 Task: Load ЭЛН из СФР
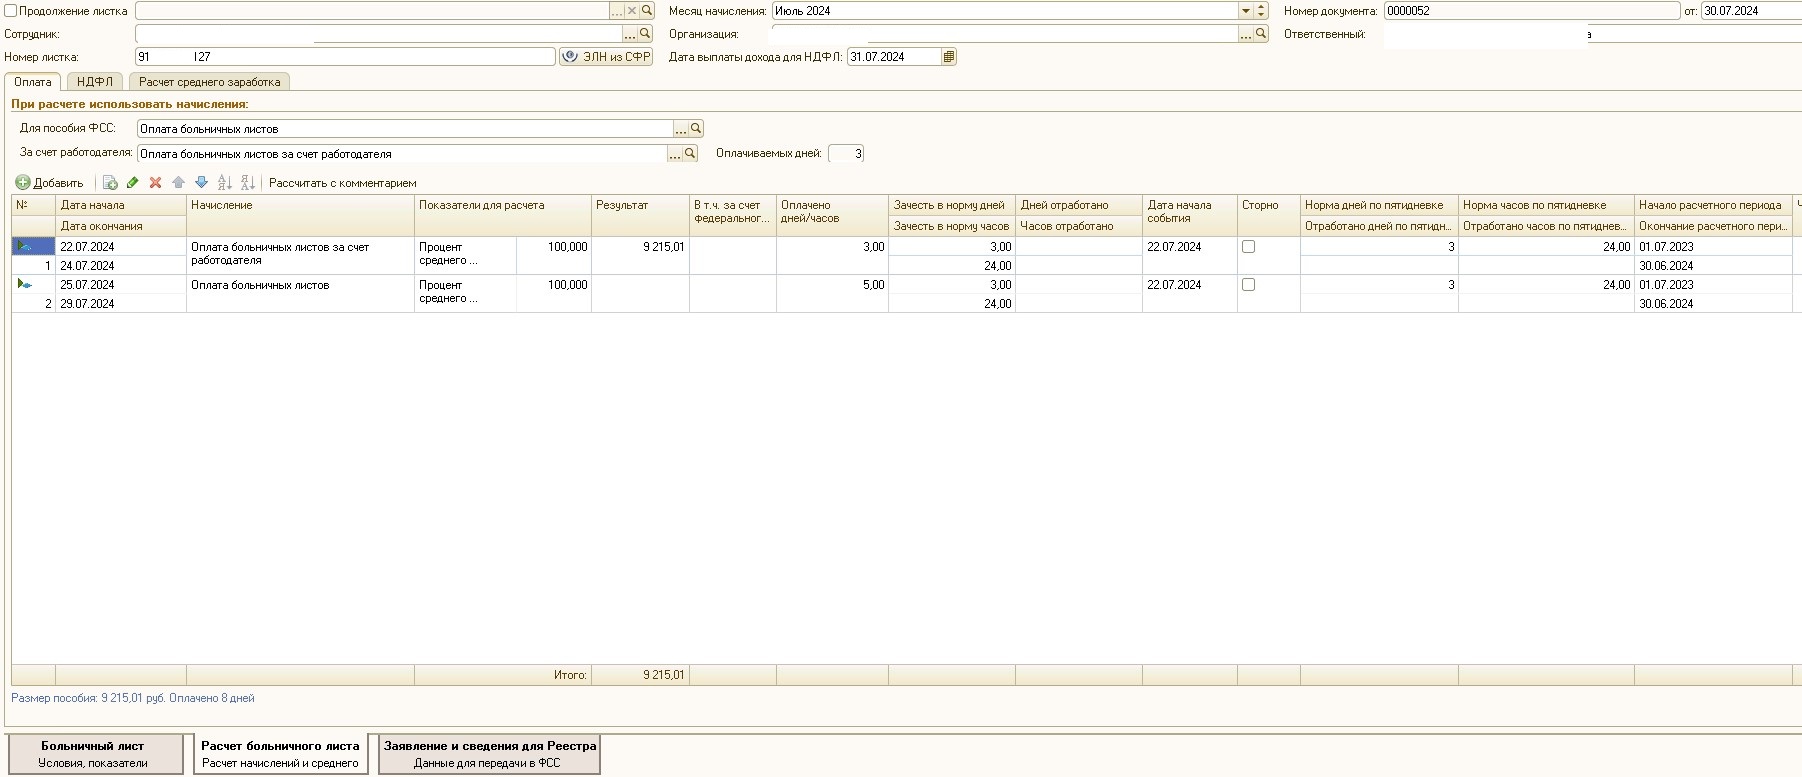click(606, 57)
